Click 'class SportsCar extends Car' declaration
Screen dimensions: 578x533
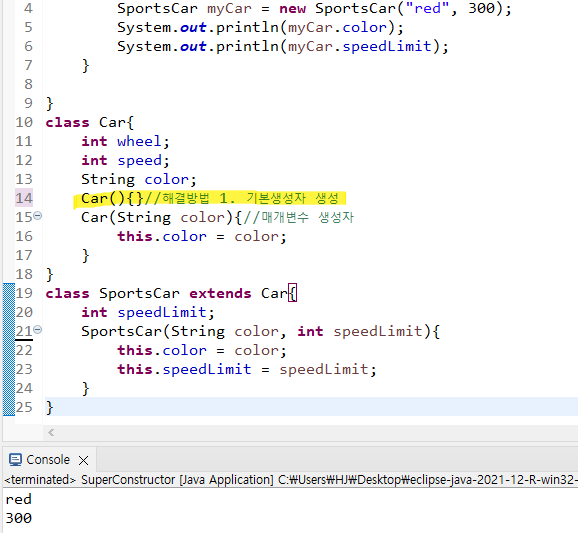[166, 293]
